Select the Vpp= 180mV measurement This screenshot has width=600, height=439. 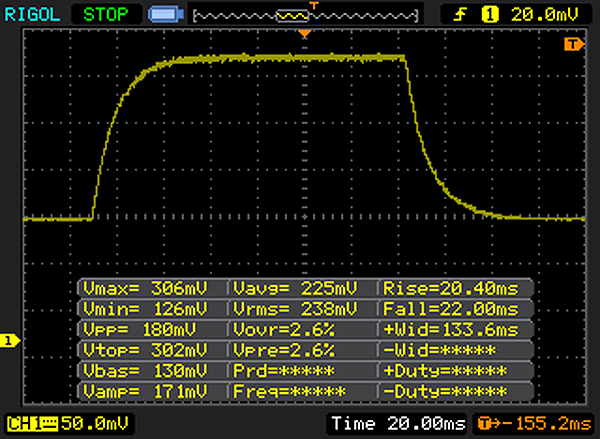152,329
